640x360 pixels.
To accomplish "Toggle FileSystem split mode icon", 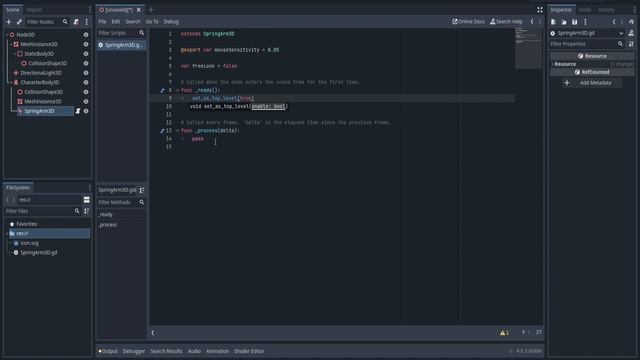I will point(87,200).
